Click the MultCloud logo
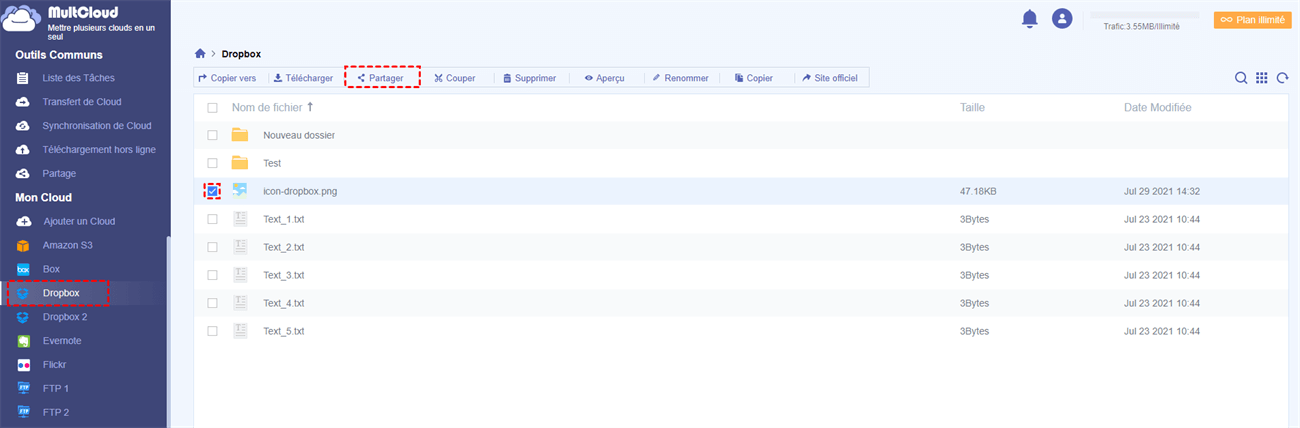 (x=22, y=18)
